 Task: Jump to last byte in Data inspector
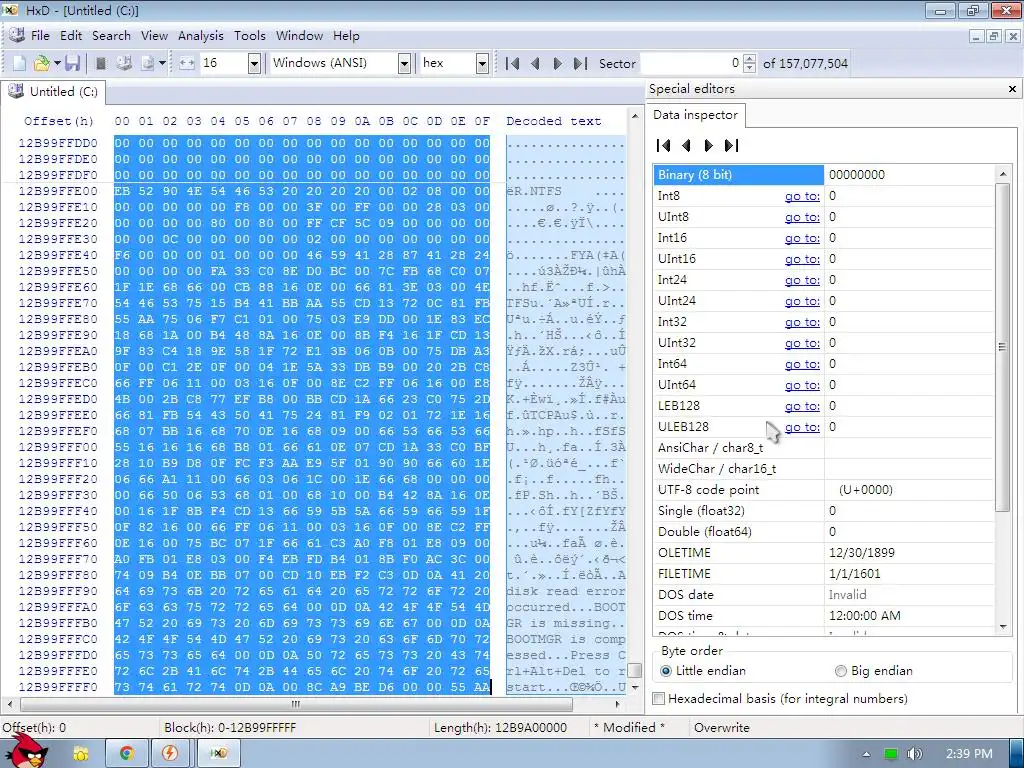(731, 146)
